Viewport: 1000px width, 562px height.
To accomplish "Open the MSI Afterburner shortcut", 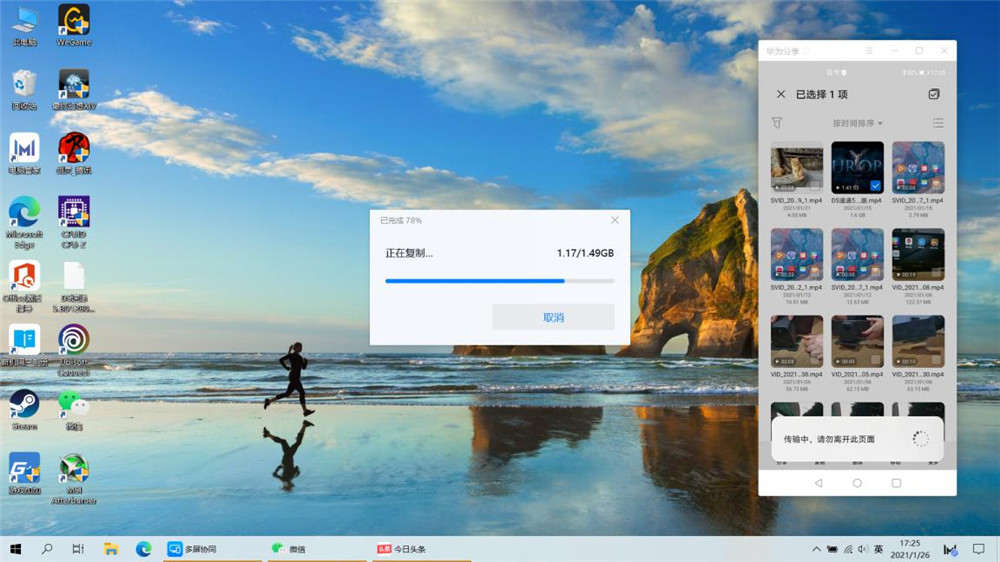I will (x=74, y=478).
